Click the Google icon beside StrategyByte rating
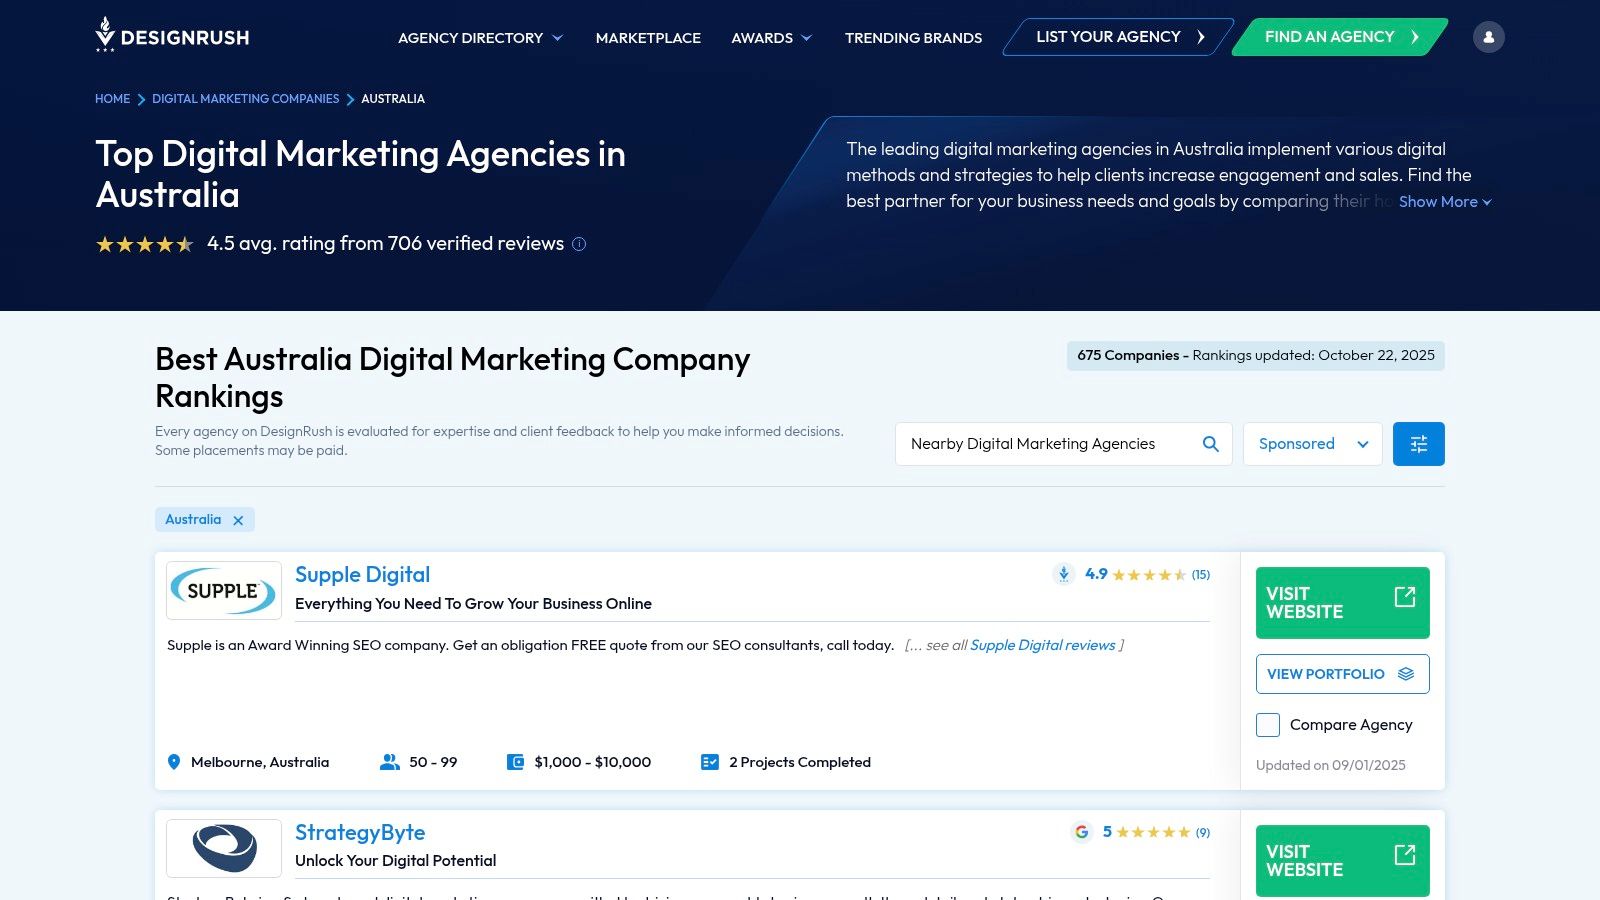The height and width of the screenshot is (900, 1600). 1081,832
